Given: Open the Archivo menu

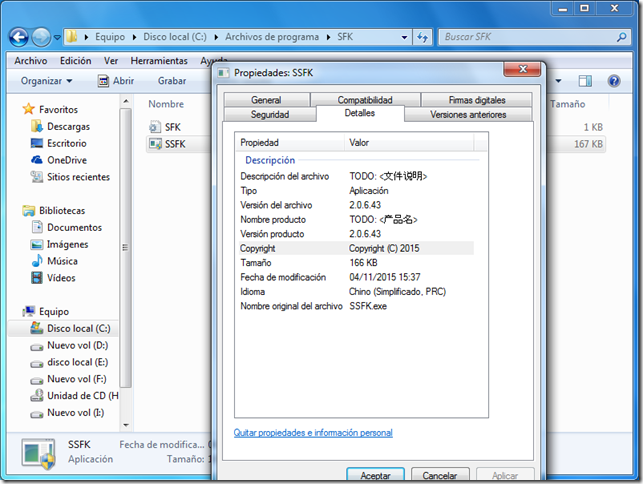Looking at the screenshot, I should [31, 61].
